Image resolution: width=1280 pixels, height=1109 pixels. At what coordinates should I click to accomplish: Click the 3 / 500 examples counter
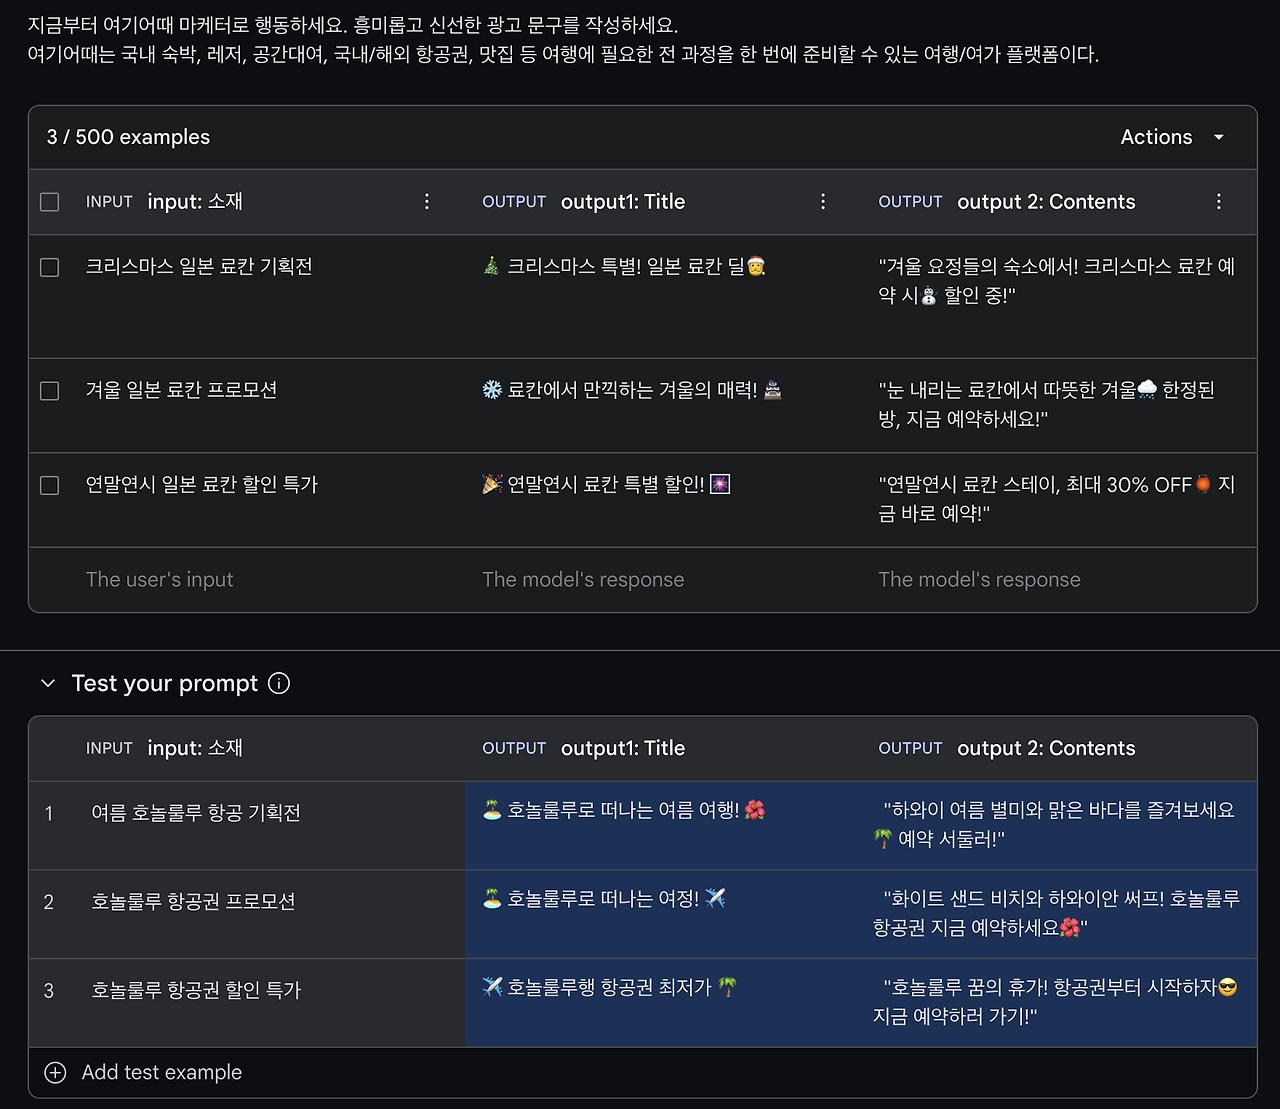(128, 137)
